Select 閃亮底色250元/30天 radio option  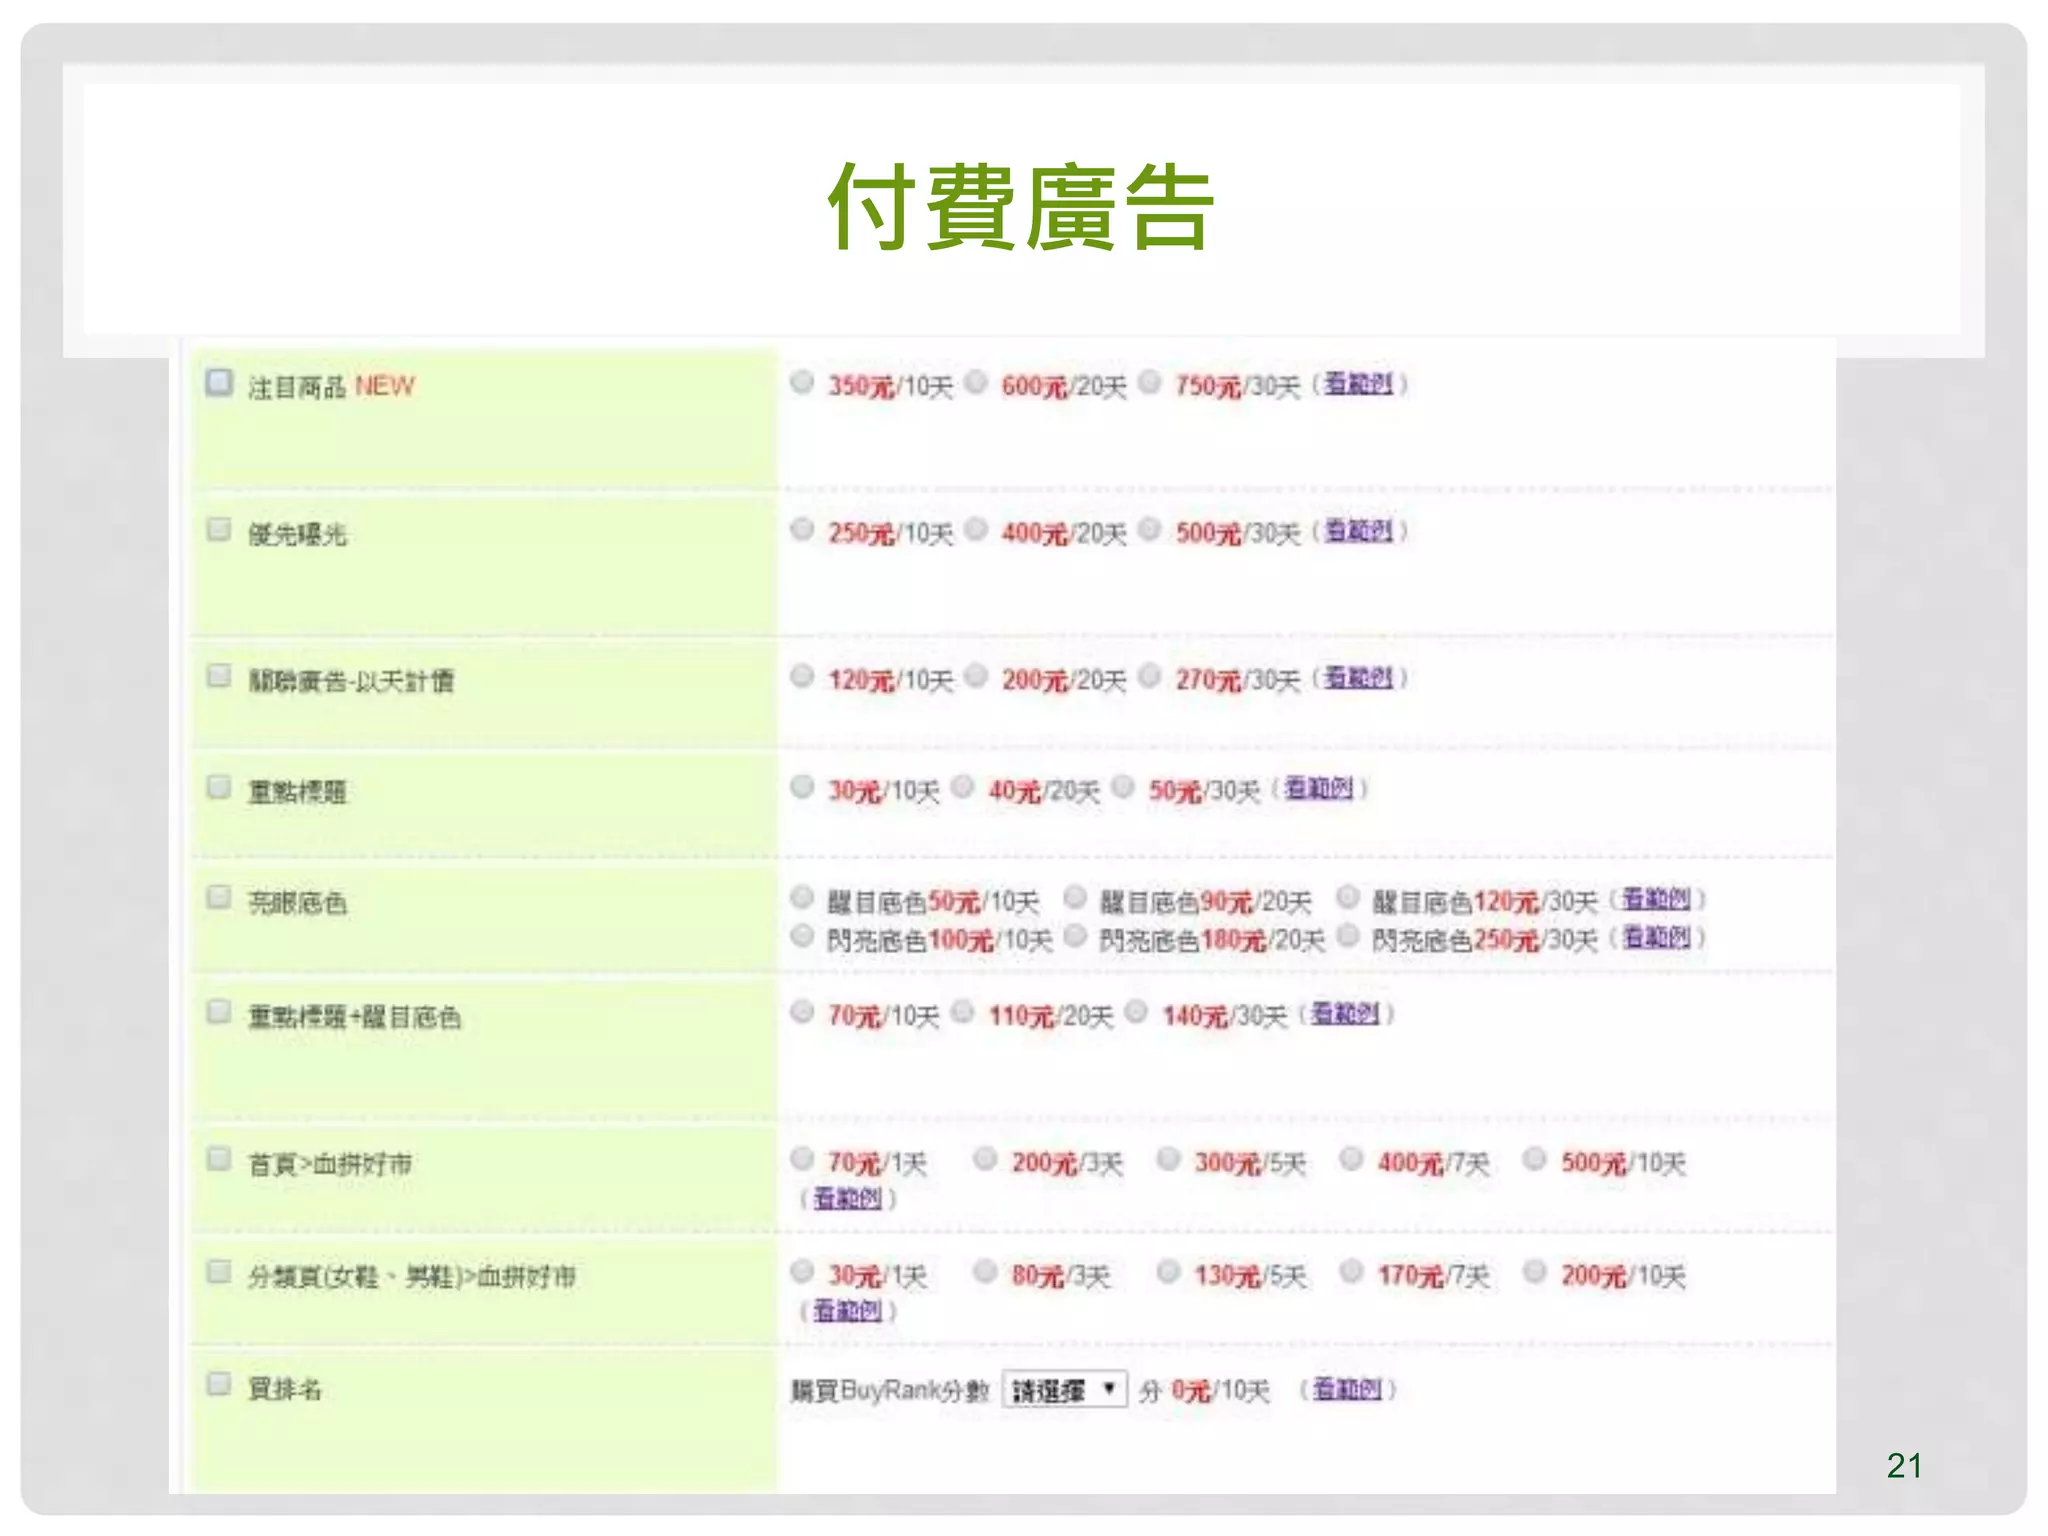tap(1348, 936)
